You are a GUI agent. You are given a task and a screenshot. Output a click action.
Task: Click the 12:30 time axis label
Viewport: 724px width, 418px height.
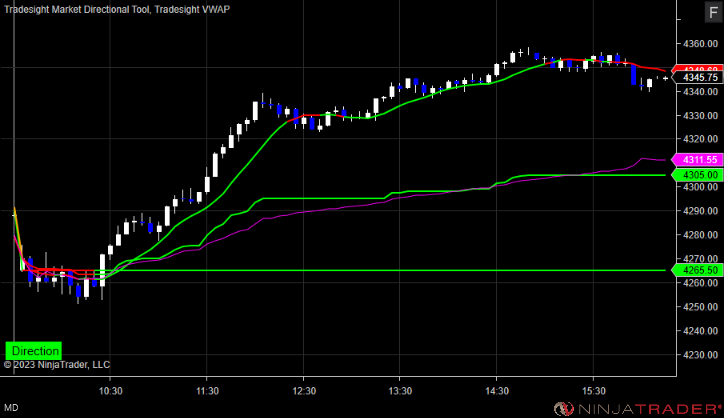click(x=304, y=391)
